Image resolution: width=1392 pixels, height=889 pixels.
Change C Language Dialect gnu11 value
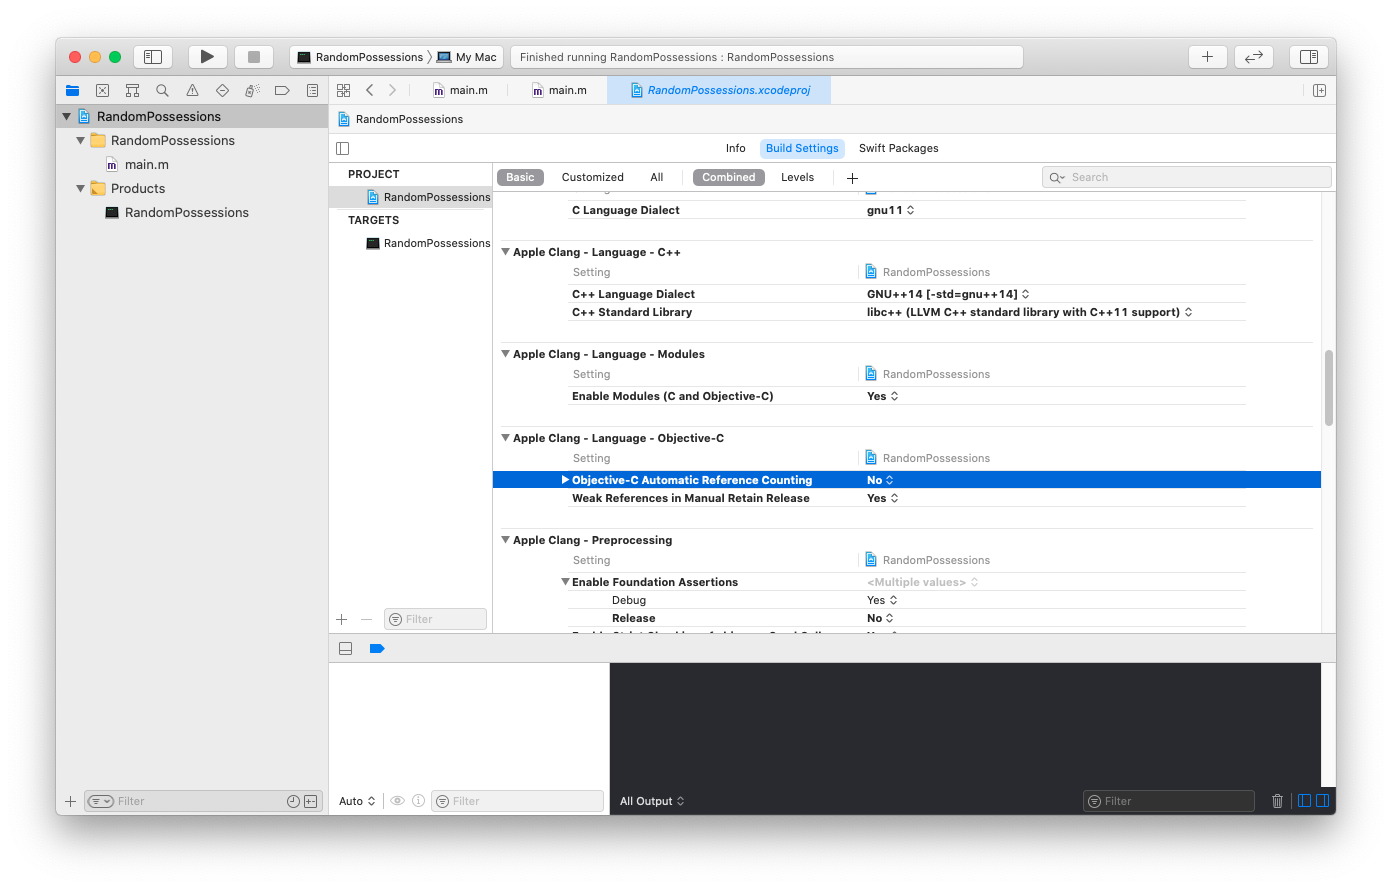[890, 210]
